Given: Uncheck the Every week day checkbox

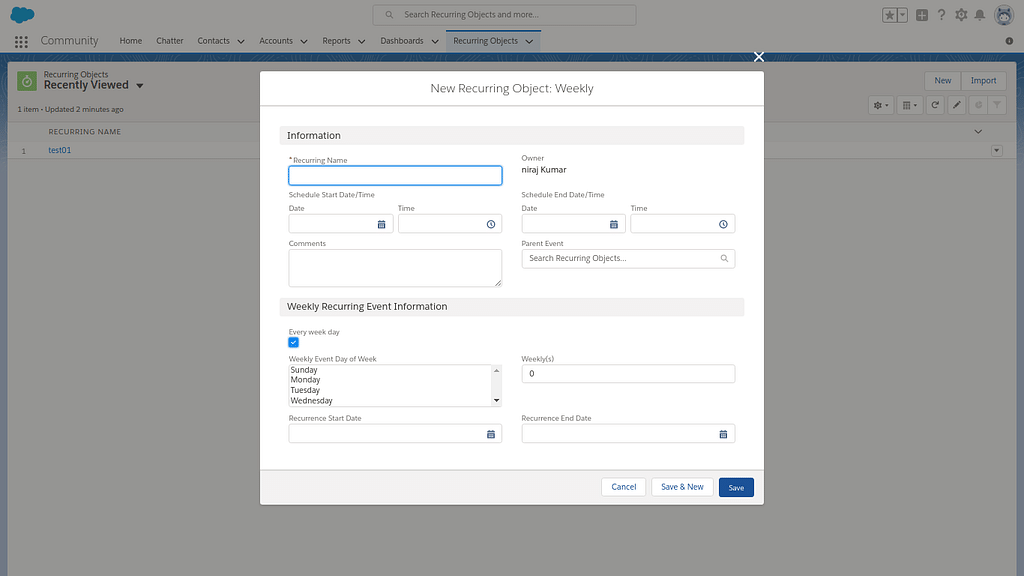Looking at the screenshot, I should click(x=294, y=343).
